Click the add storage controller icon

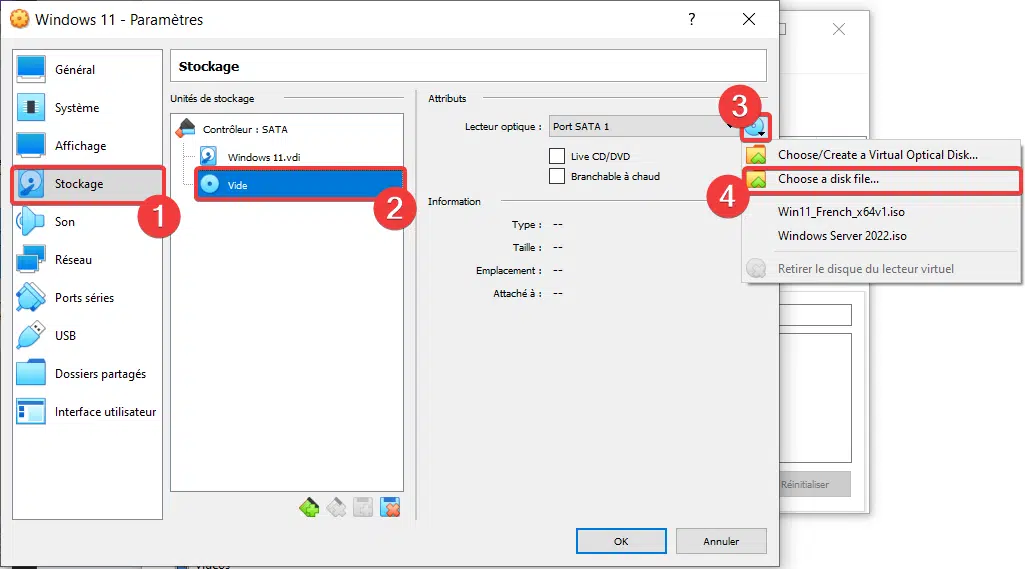[309, 507]
